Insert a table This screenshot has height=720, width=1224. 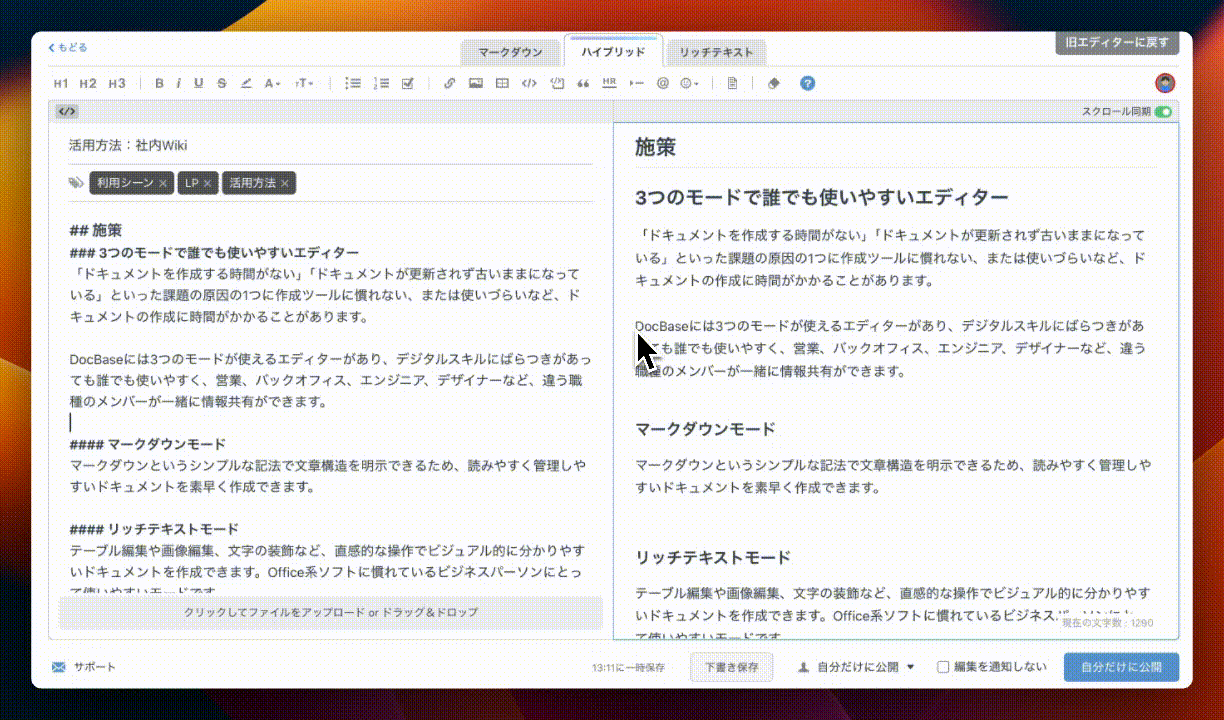click(x=501, y=83)
